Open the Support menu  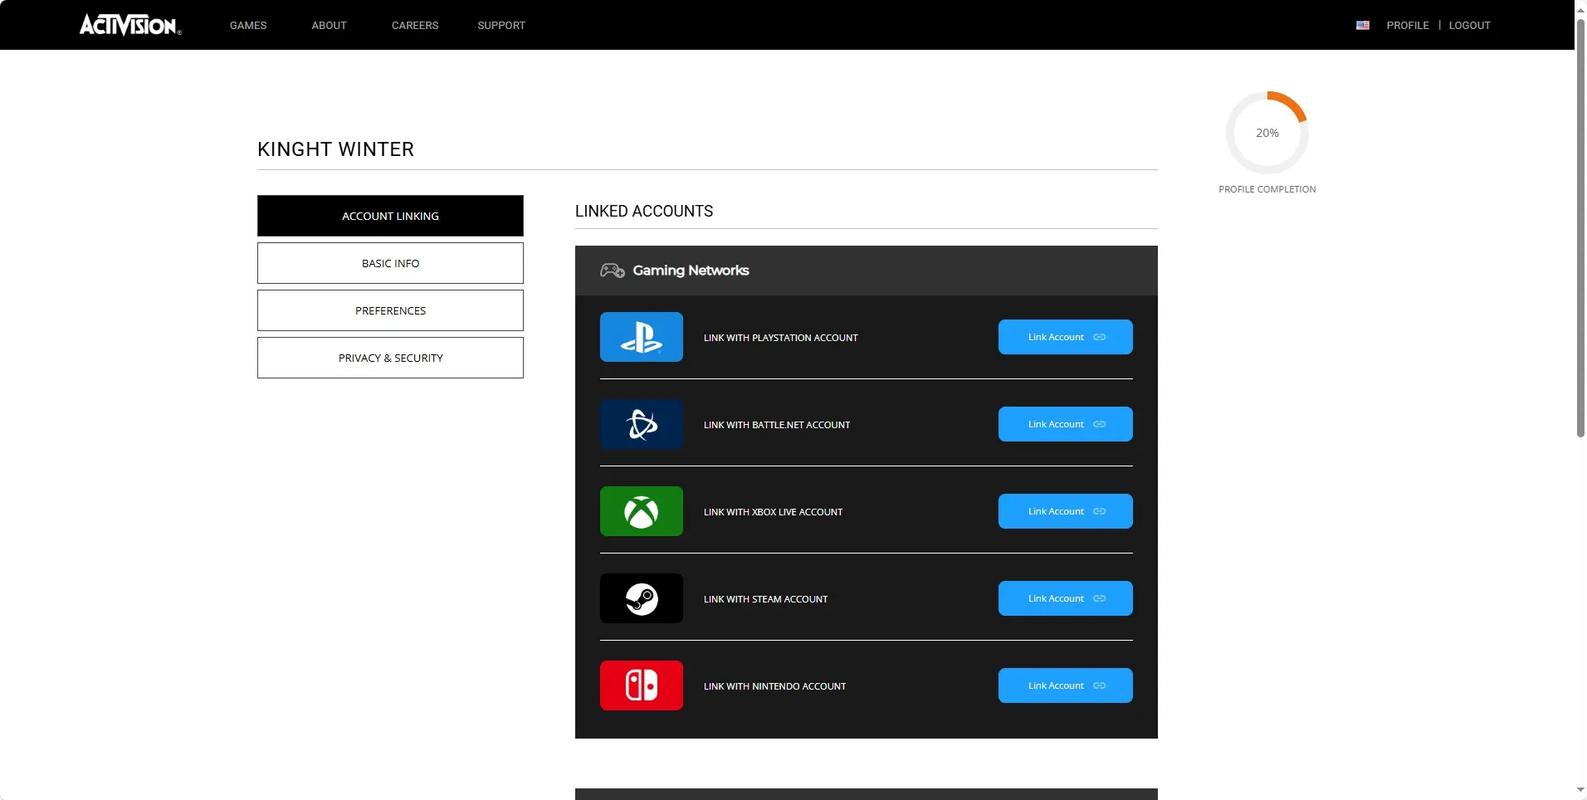(x=501, y=25)
